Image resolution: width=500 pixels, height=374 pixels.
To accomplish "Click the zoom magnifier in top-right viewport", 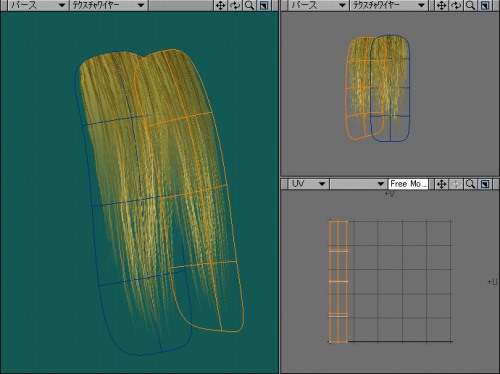I will 470,5.
